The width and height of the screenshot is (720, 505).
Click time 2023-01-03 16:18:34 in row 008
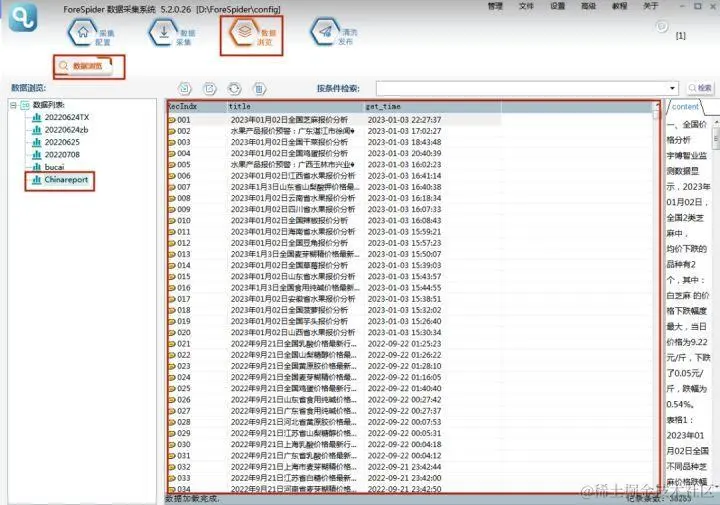pyautogui.click(x=405, y=198)
